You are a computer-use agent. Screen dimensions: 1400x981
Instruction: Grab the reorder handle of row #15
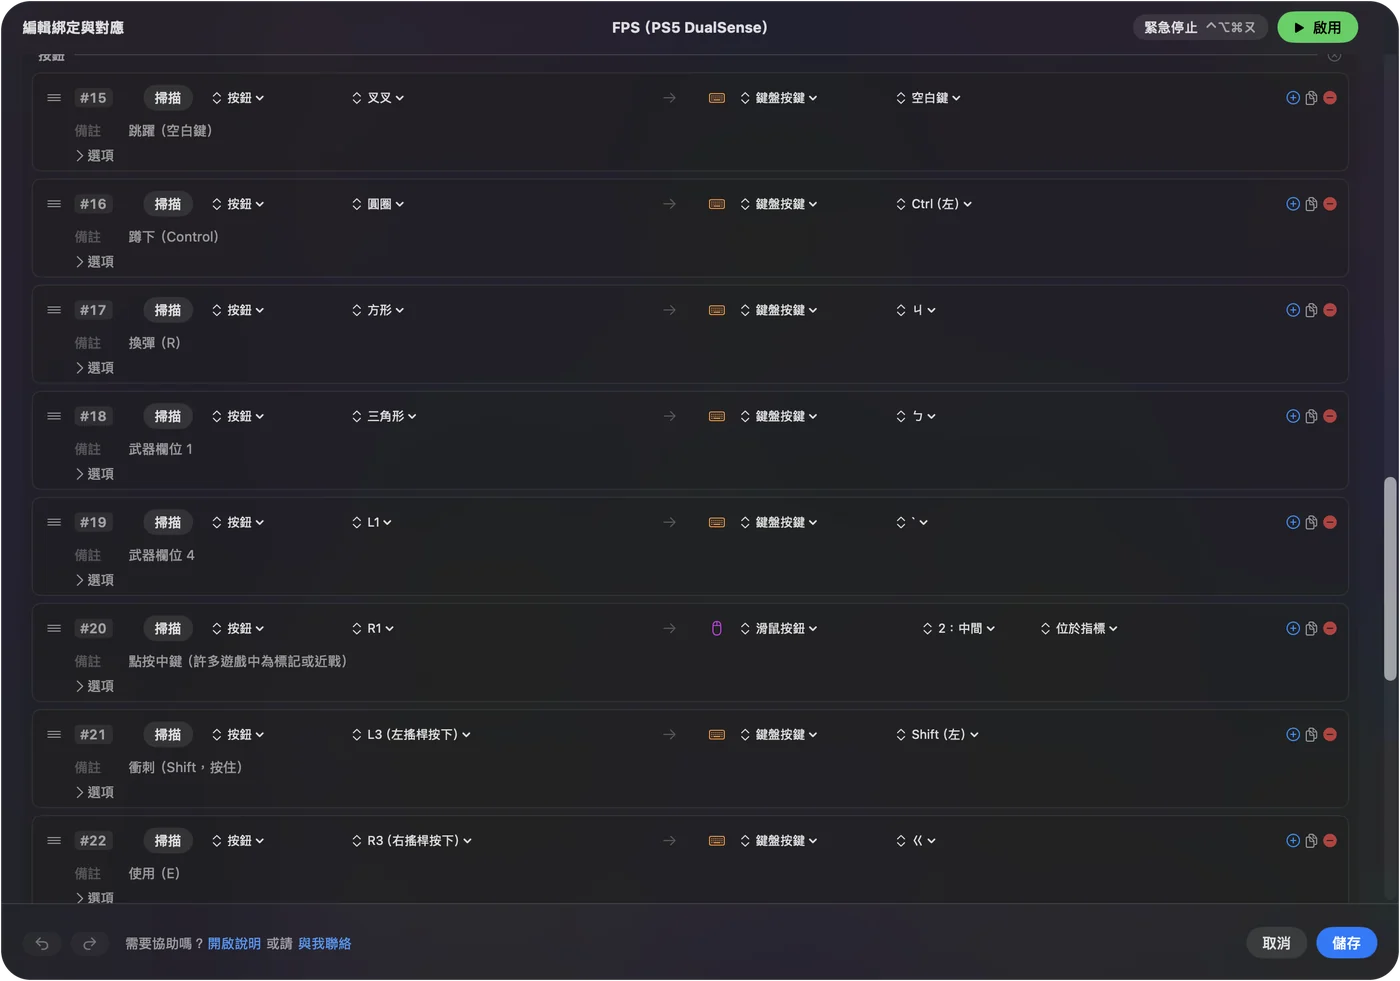(54, 98)
